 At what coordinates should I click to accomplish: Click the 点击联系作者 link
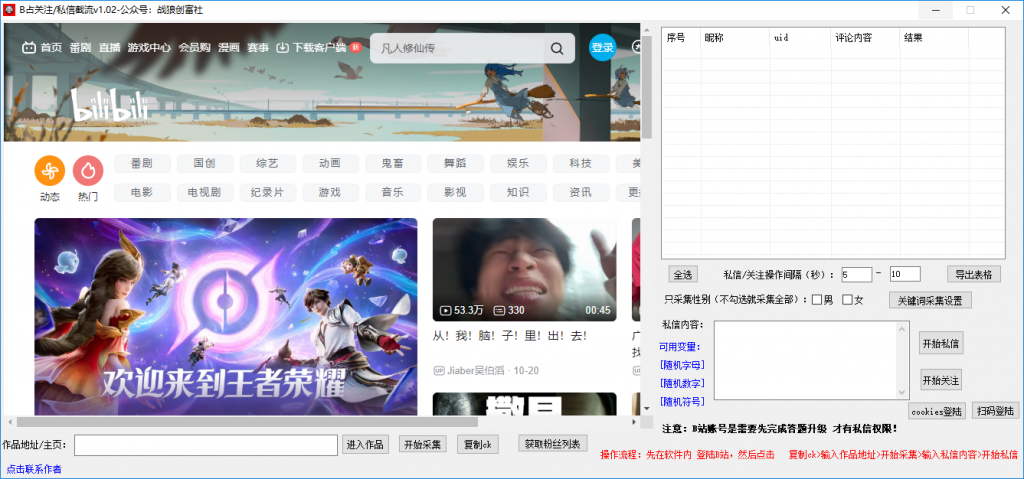point(34,469)
